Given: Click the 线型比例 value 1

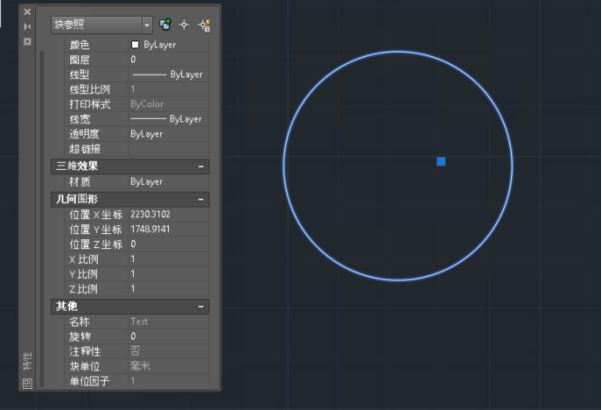Looking at the screenshot, I should point(169,89).
